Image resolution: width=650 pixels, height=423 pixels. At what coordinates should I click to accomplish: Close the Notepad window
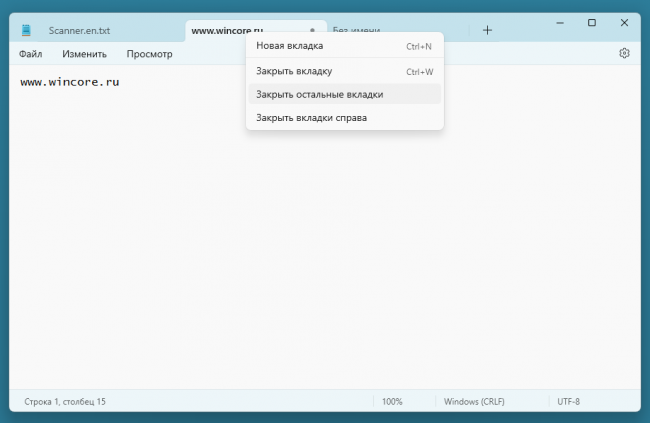(x=624, y=23)
